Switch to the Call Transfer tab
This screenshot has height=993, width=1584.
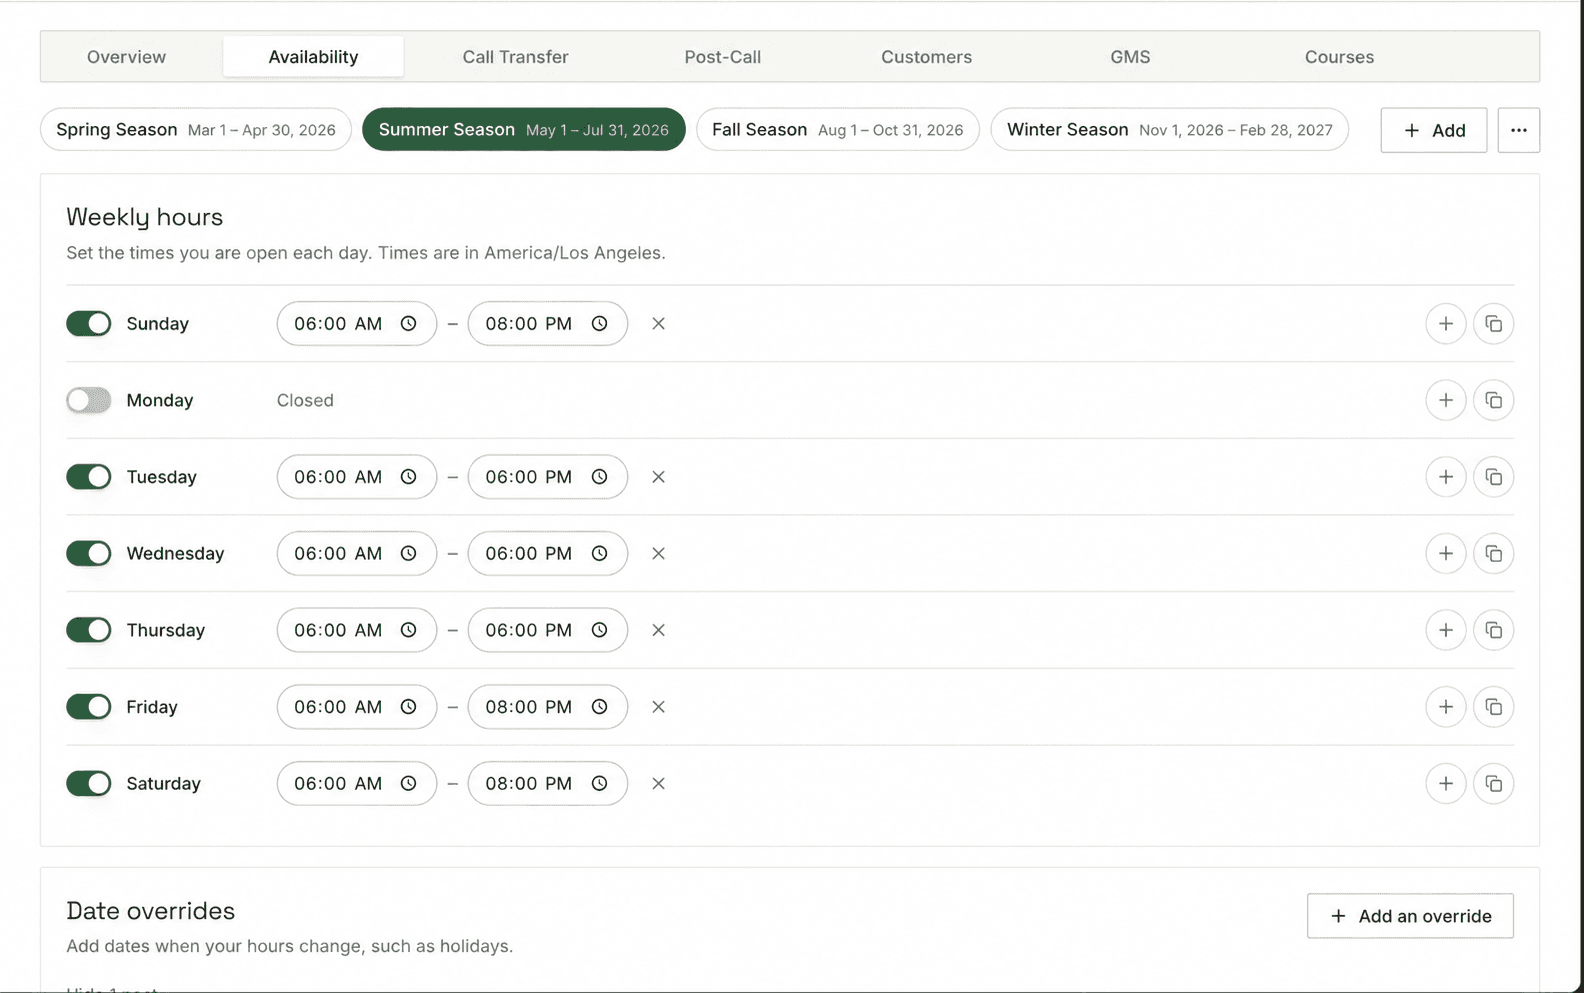(x=515, y=57)
